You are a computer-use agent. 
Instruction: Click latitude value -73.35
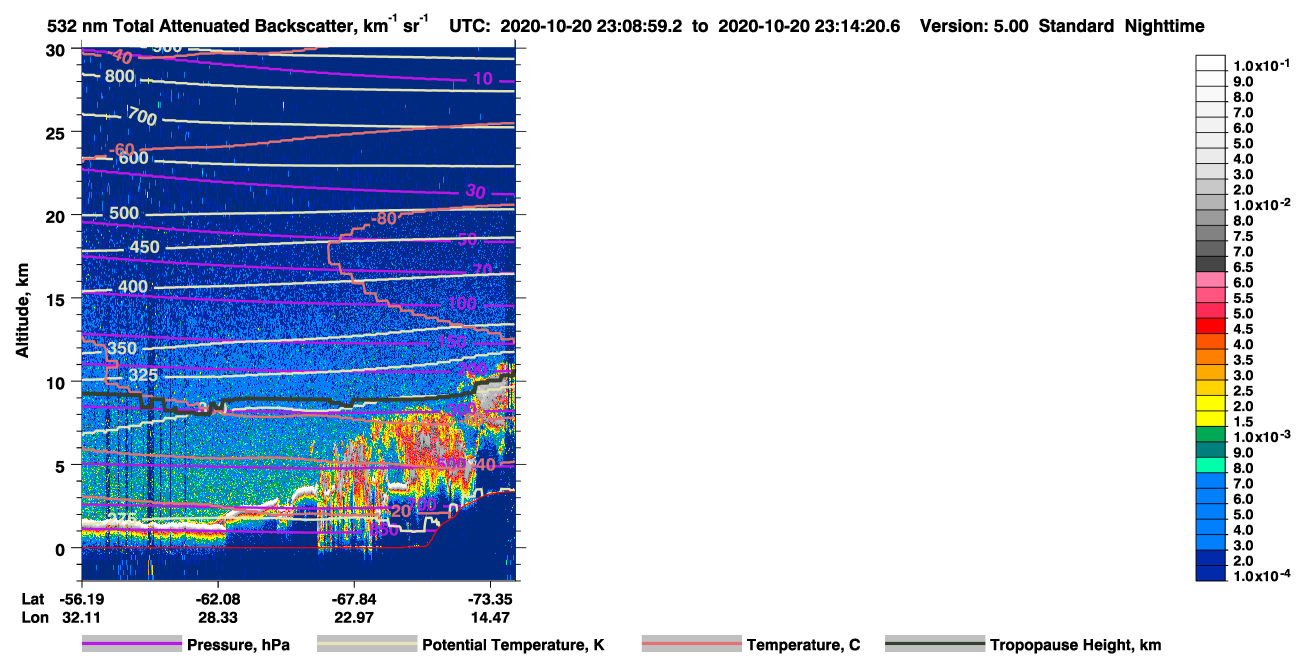click(490, 599)
